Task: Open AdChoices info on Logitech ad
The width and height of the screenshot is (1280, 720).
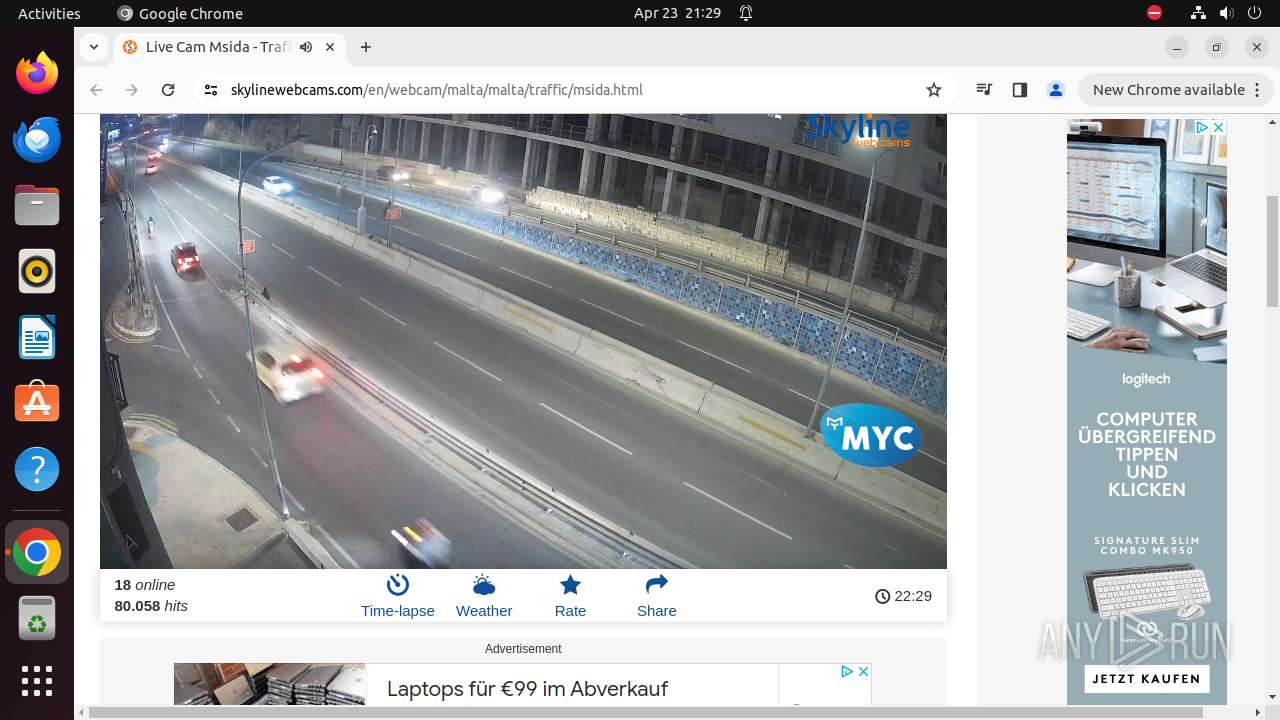Action: pyautogui.click(x=1203, y=127)
